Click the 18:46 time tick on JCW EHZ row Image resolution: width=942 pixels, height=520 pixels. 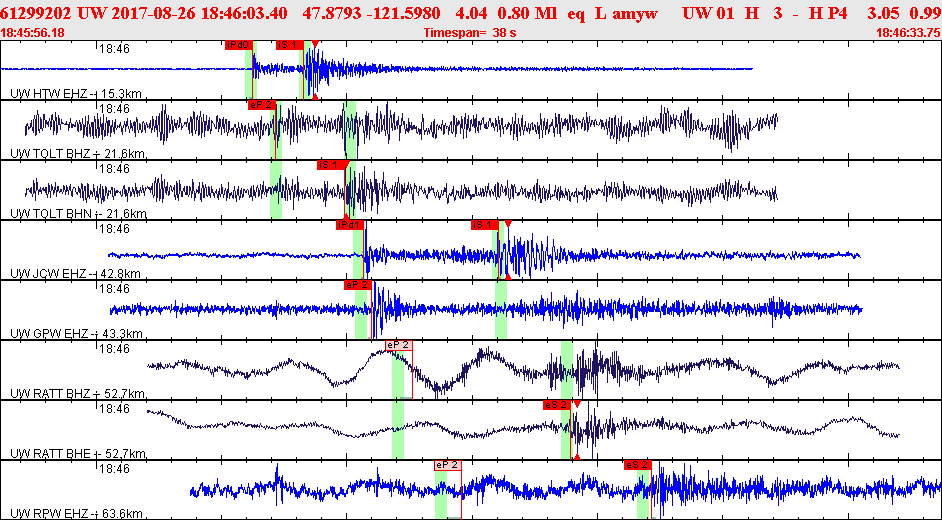click(x=114, y=229)
